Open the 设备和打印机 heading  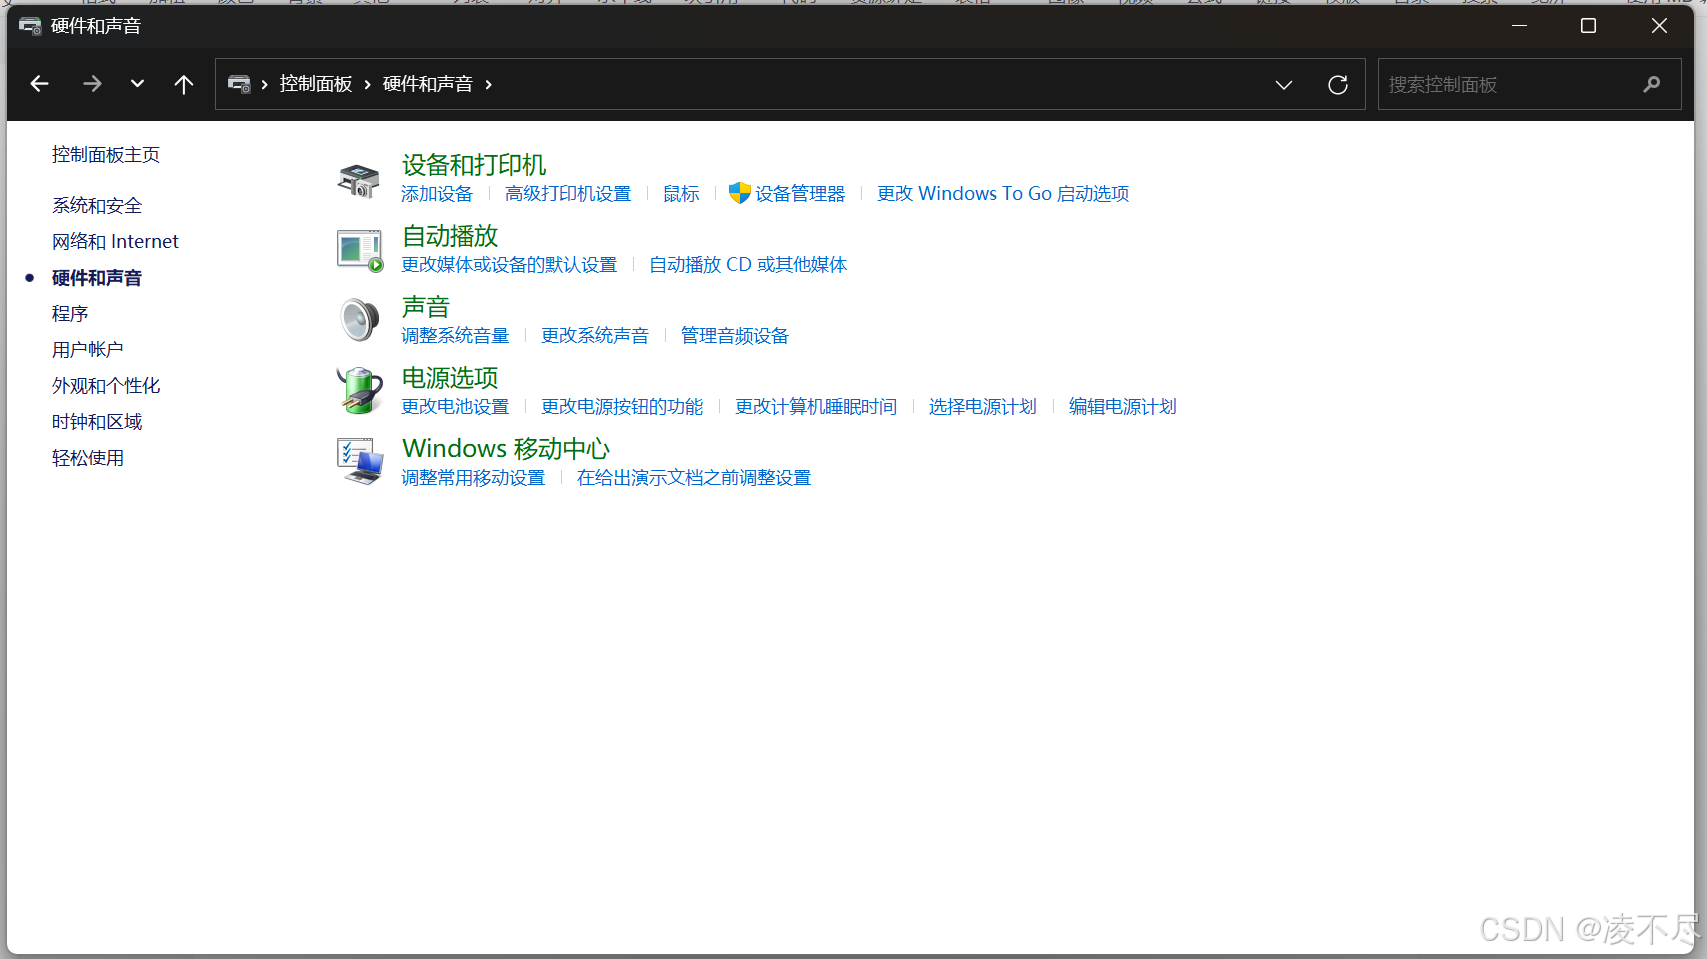pos(474,165)
